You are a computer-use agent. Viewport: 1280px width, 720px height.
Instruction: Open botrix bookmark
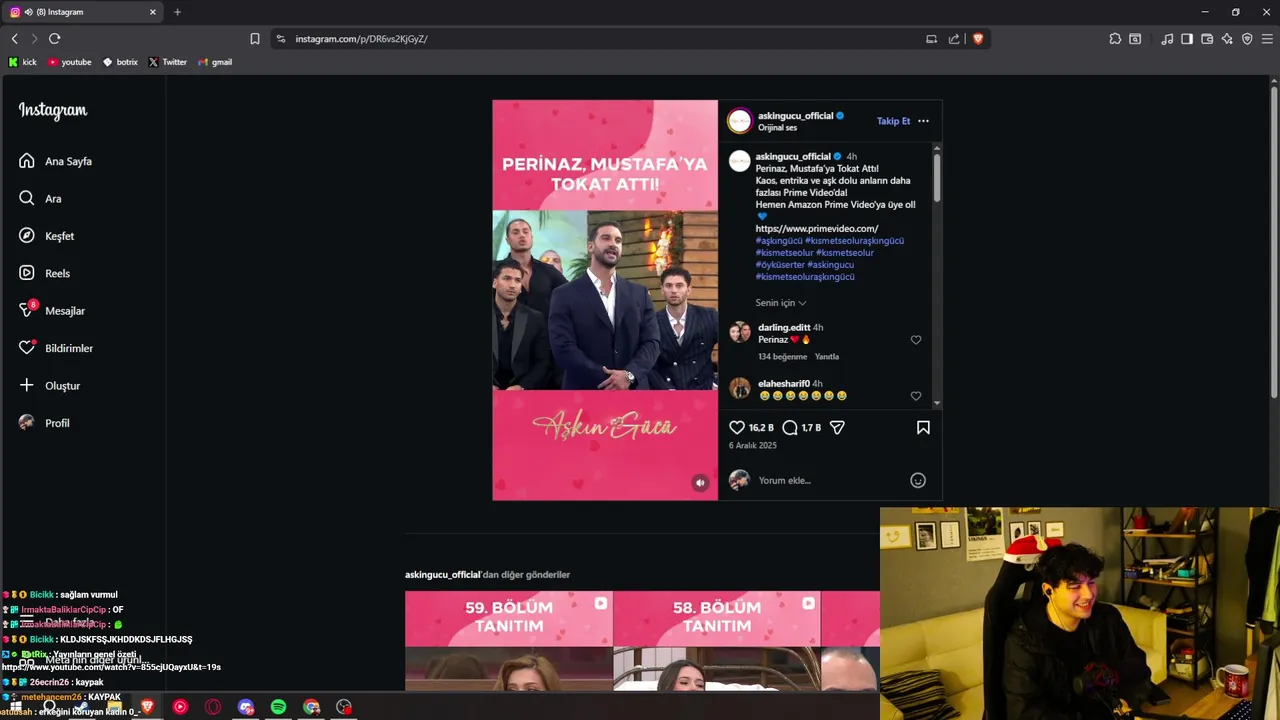pyautogui.click(x=120, y=62)
